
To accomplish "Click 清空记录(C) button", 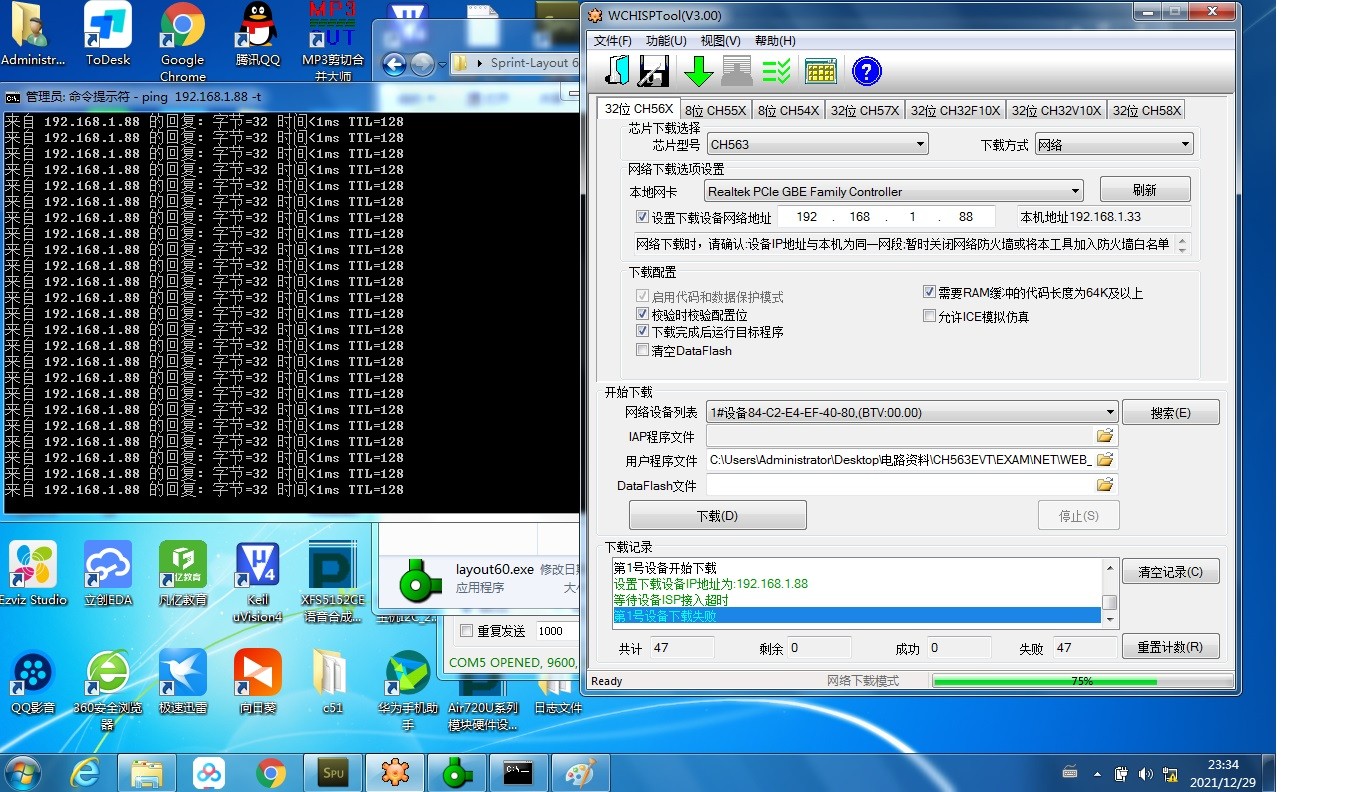I will pyautogui.click(x=1171, y=572).
